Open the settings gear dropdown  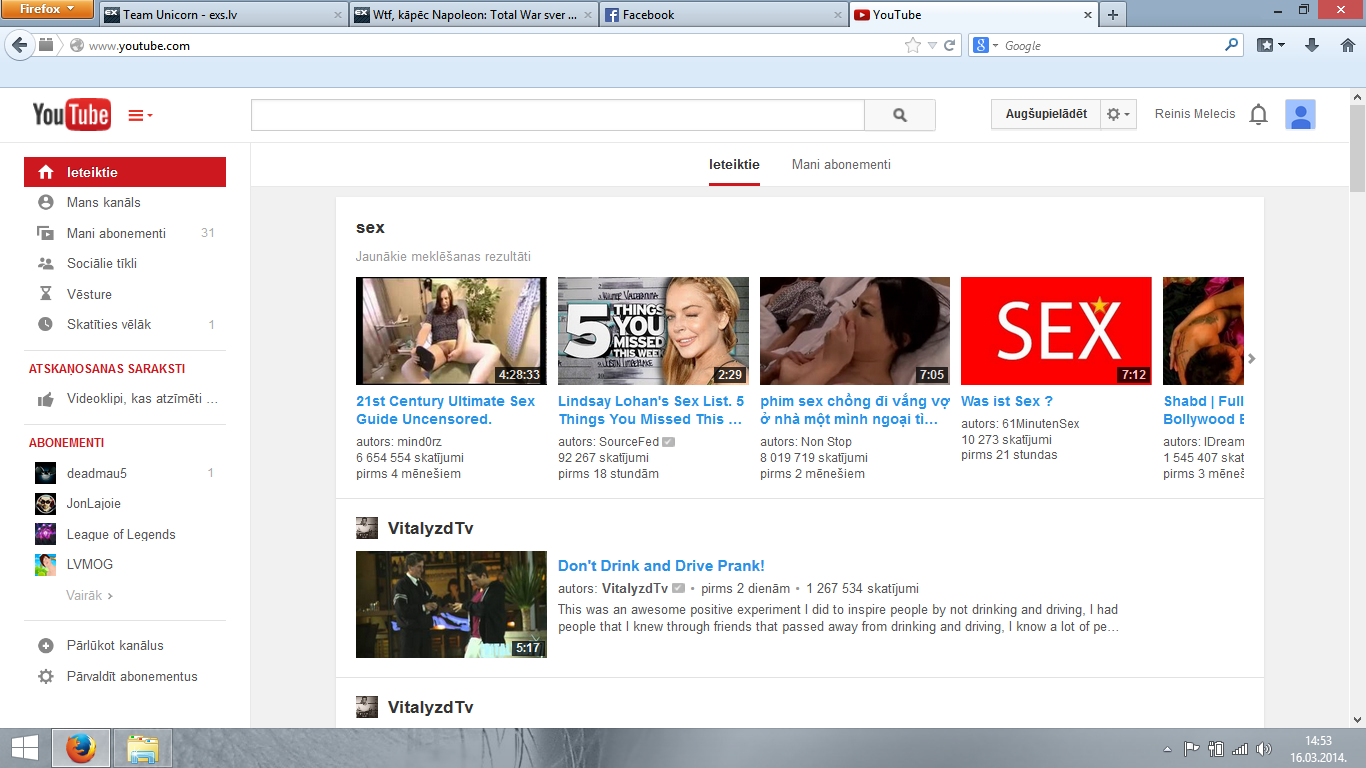(x=1119, y=114)
